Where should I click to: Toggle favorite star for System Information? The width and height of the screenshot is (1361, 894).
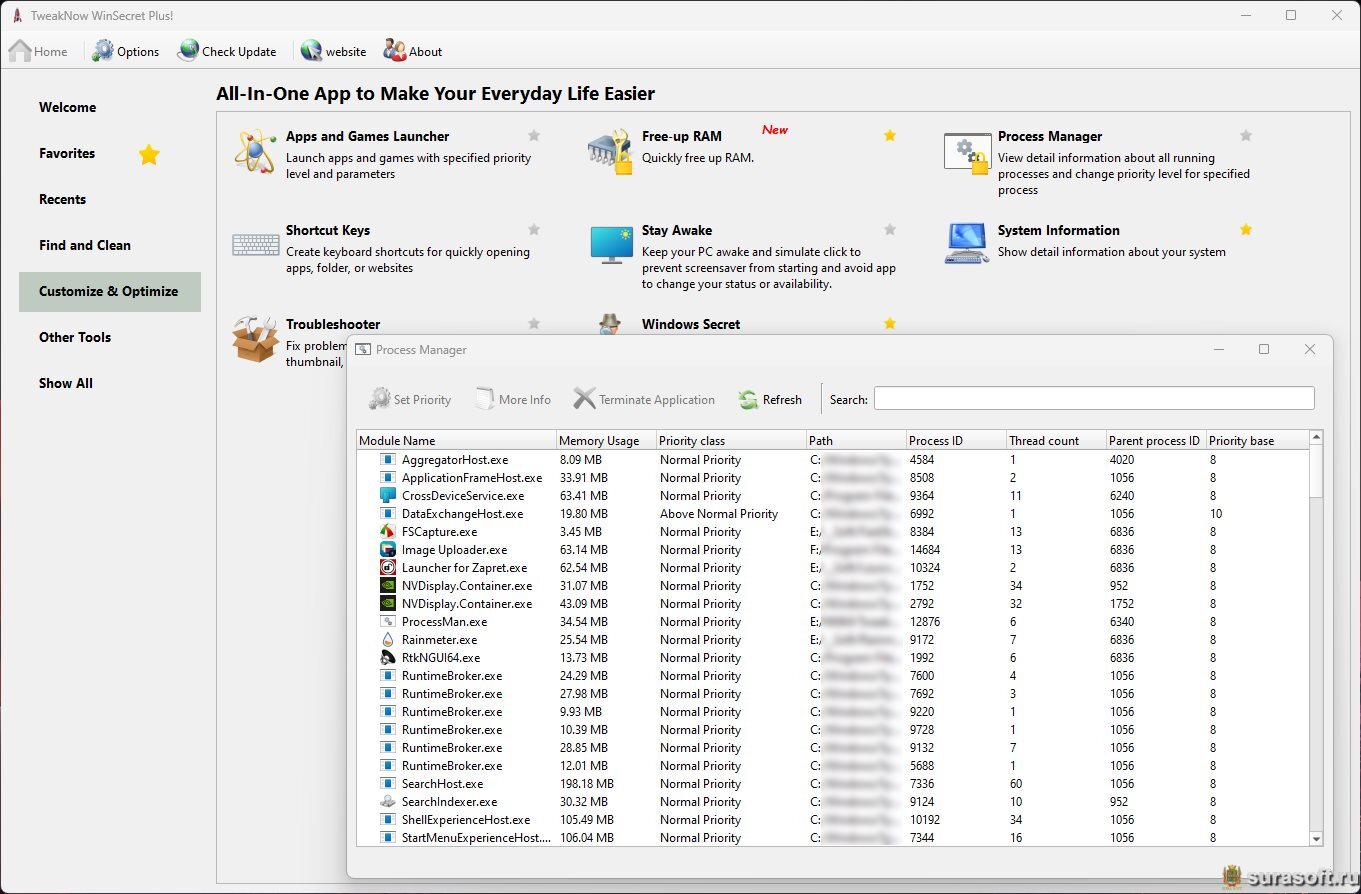point(1246,229)
